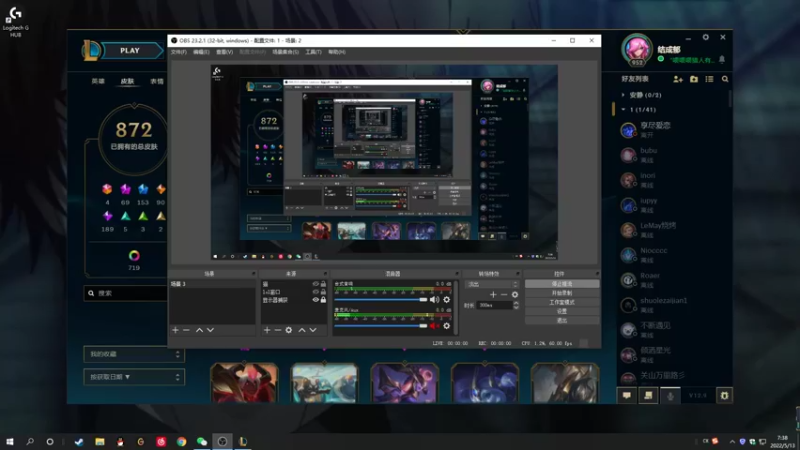
Task: Open bug report icon at bottom right of League client
Action: pos(724,395)
